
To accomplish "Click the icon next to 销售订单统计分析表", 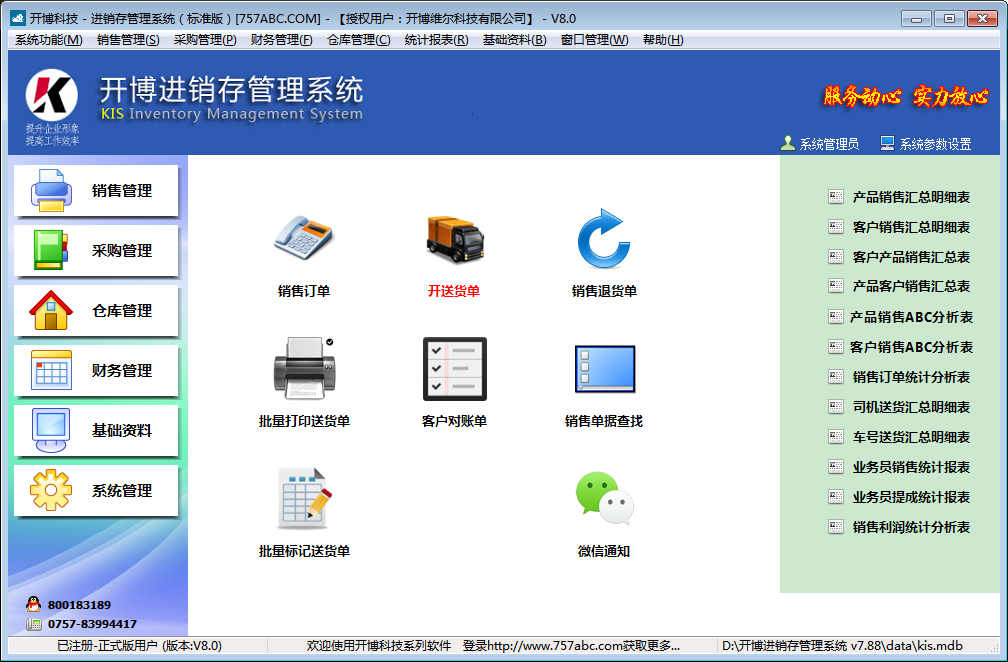I will click(836, 377).
